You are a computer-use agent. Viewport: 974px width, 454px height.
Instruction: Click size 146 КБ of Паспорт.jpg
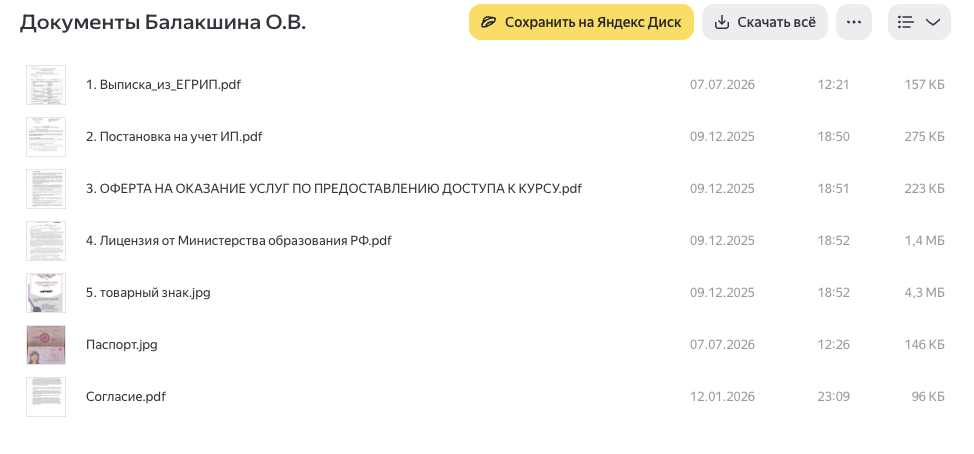(x=924, y=345)
